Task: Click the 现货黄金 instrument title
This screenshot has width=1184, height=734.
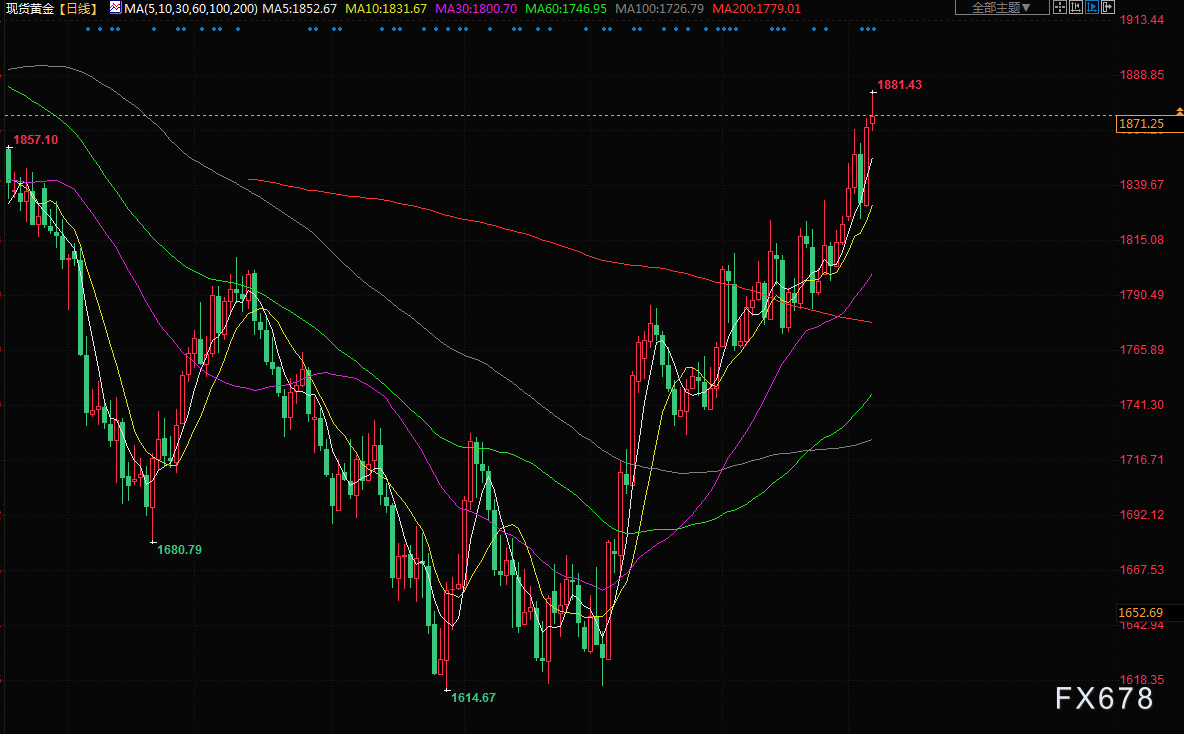Action: tap(30, 8)
